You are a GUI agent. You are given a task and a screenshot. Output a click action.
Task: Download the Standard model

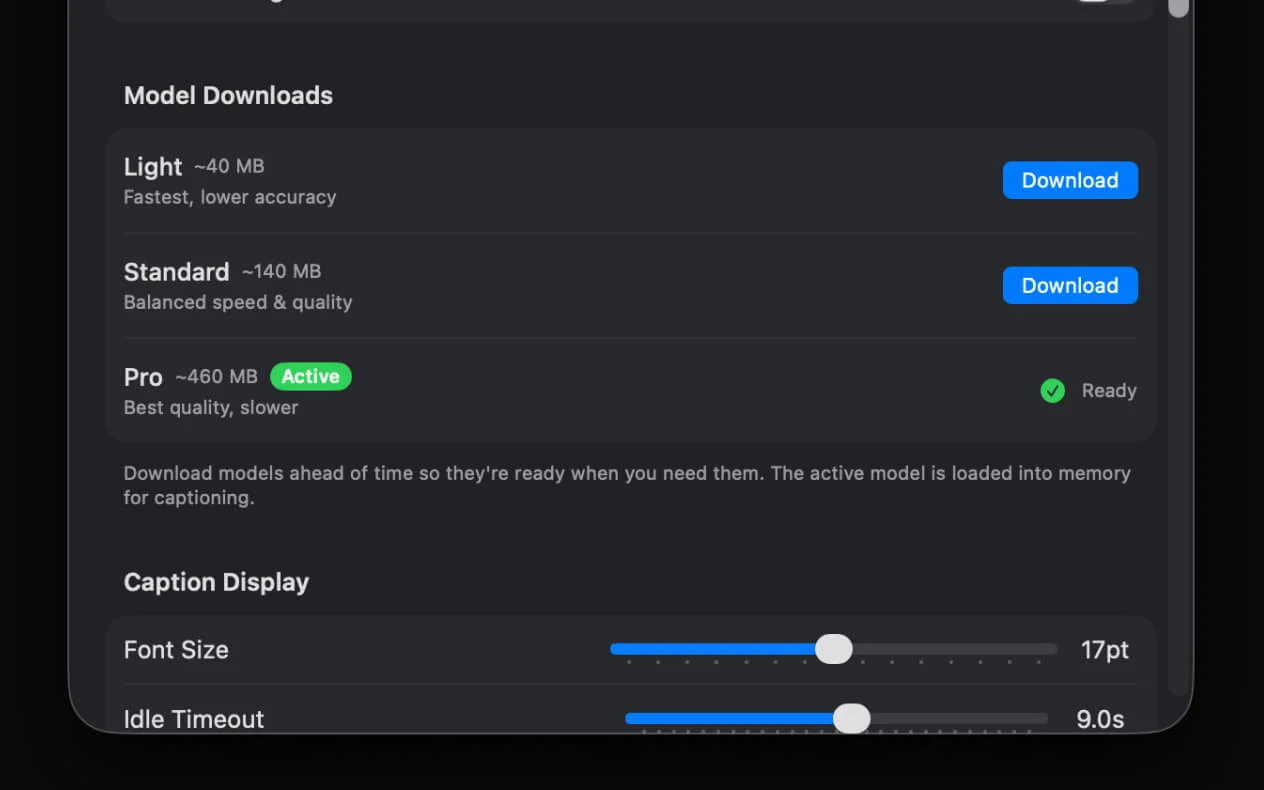1070,285
